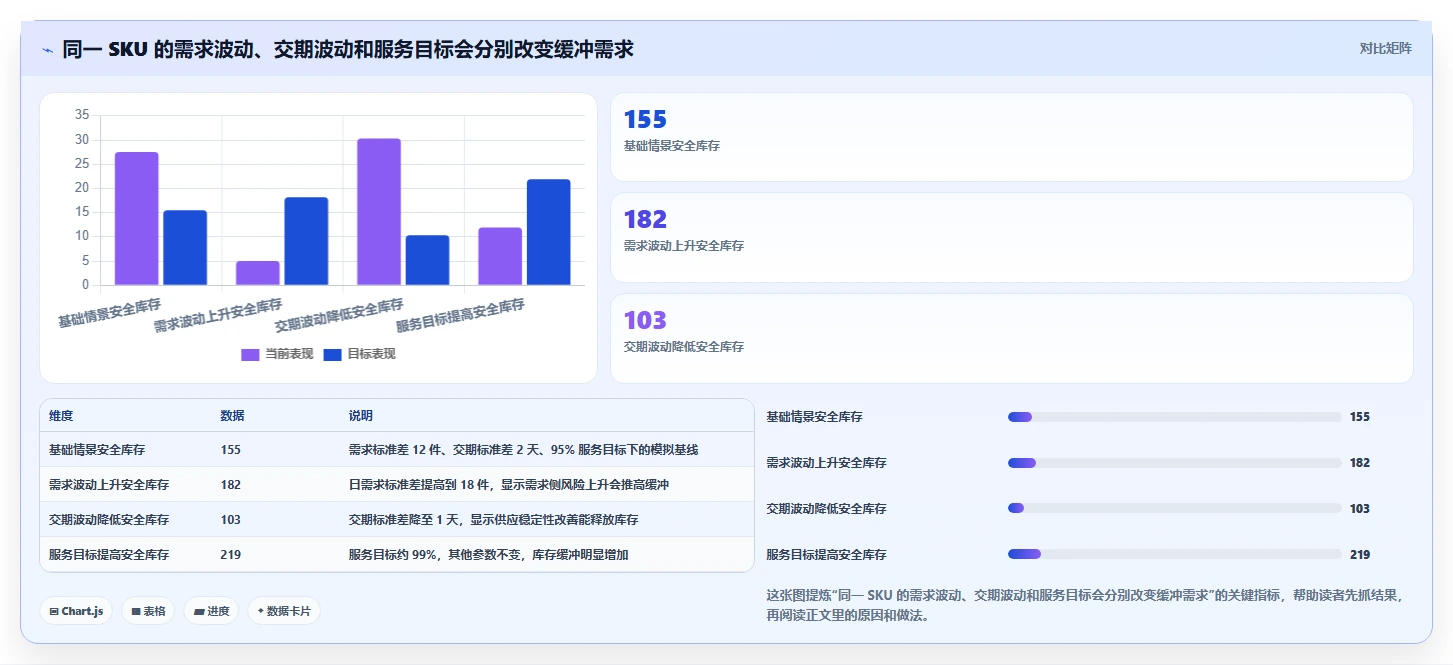1453x665 pixels.
Task: Click the 进度 tag chip
Action: [211, 611]
